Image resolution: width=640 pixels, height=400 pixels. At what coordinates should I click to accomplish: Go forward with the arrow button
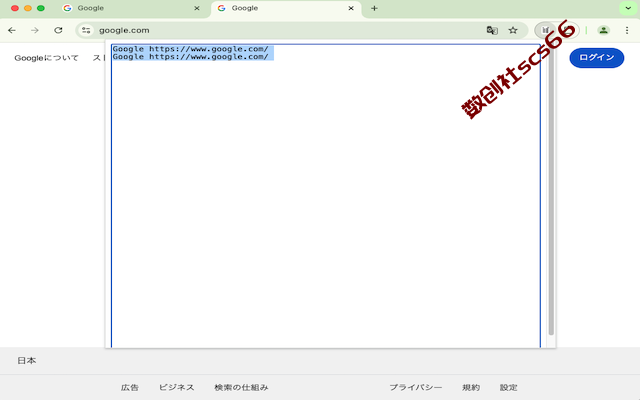click(x=35, y=30)
